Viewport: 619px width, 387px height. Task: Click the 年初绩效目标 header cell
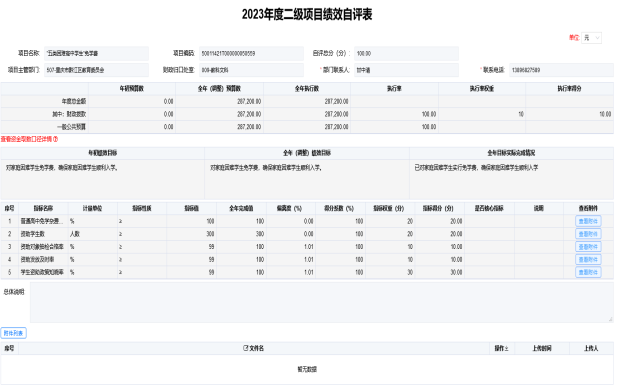(103, 153)
